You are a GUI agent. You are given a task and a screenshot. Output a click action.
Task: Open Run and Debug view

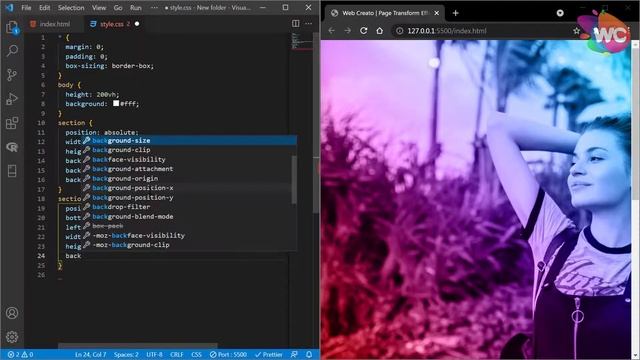coord(12,99)
